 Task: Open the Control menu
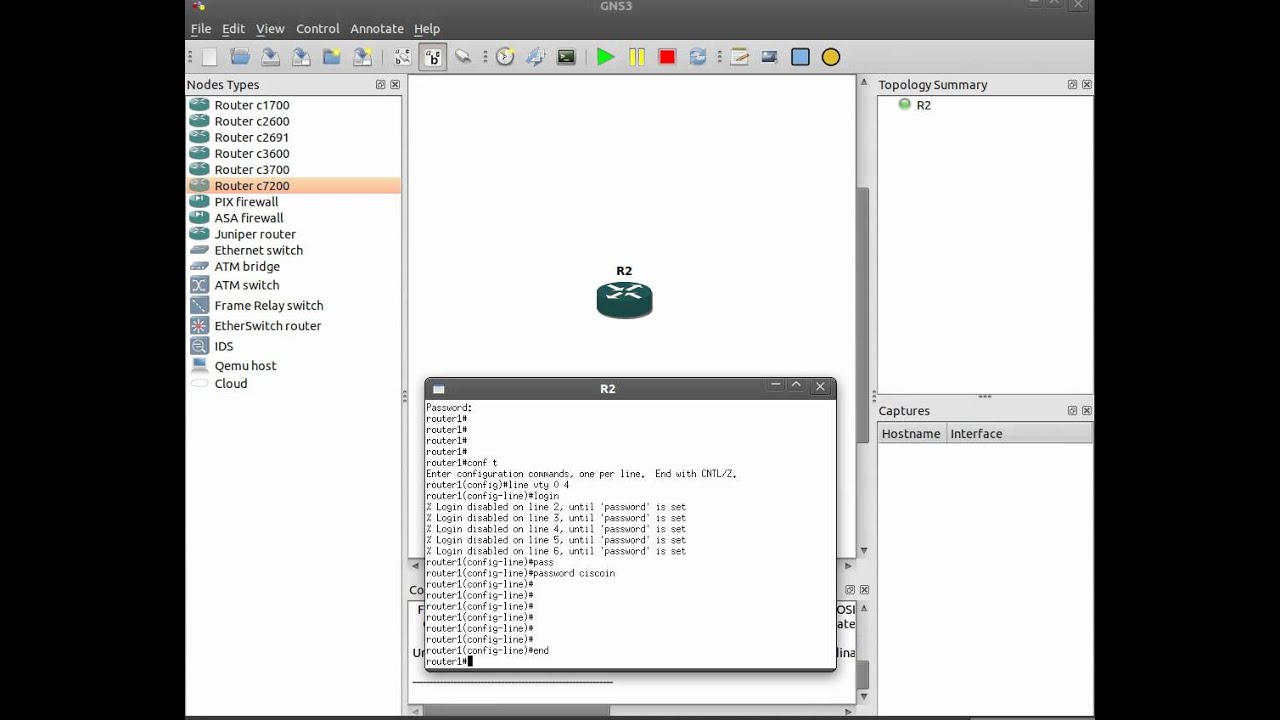[318, 29]
